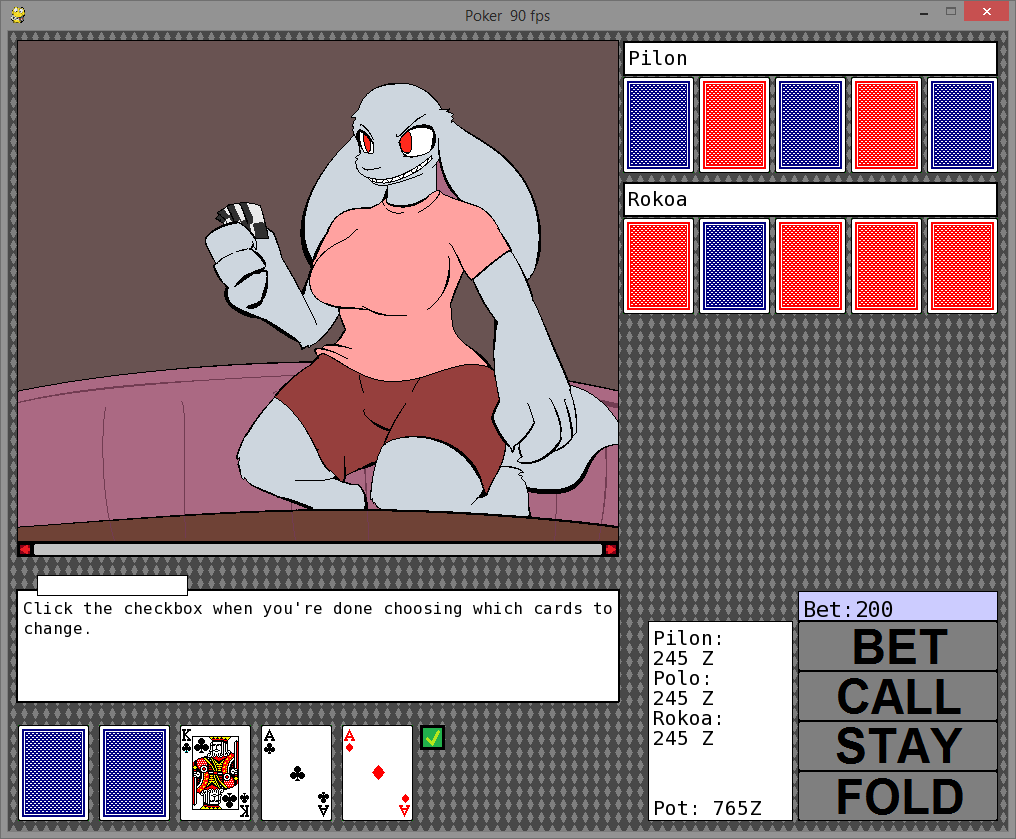
Task: Click the Pilon name label
Action: (810, 58)
